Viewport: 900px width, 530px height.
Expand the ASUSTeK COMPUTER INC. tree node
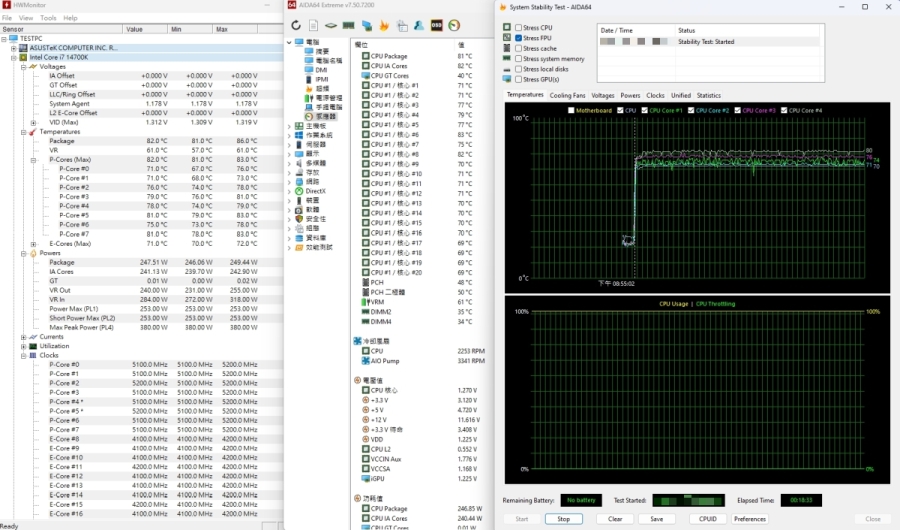(x=13, y=48)
